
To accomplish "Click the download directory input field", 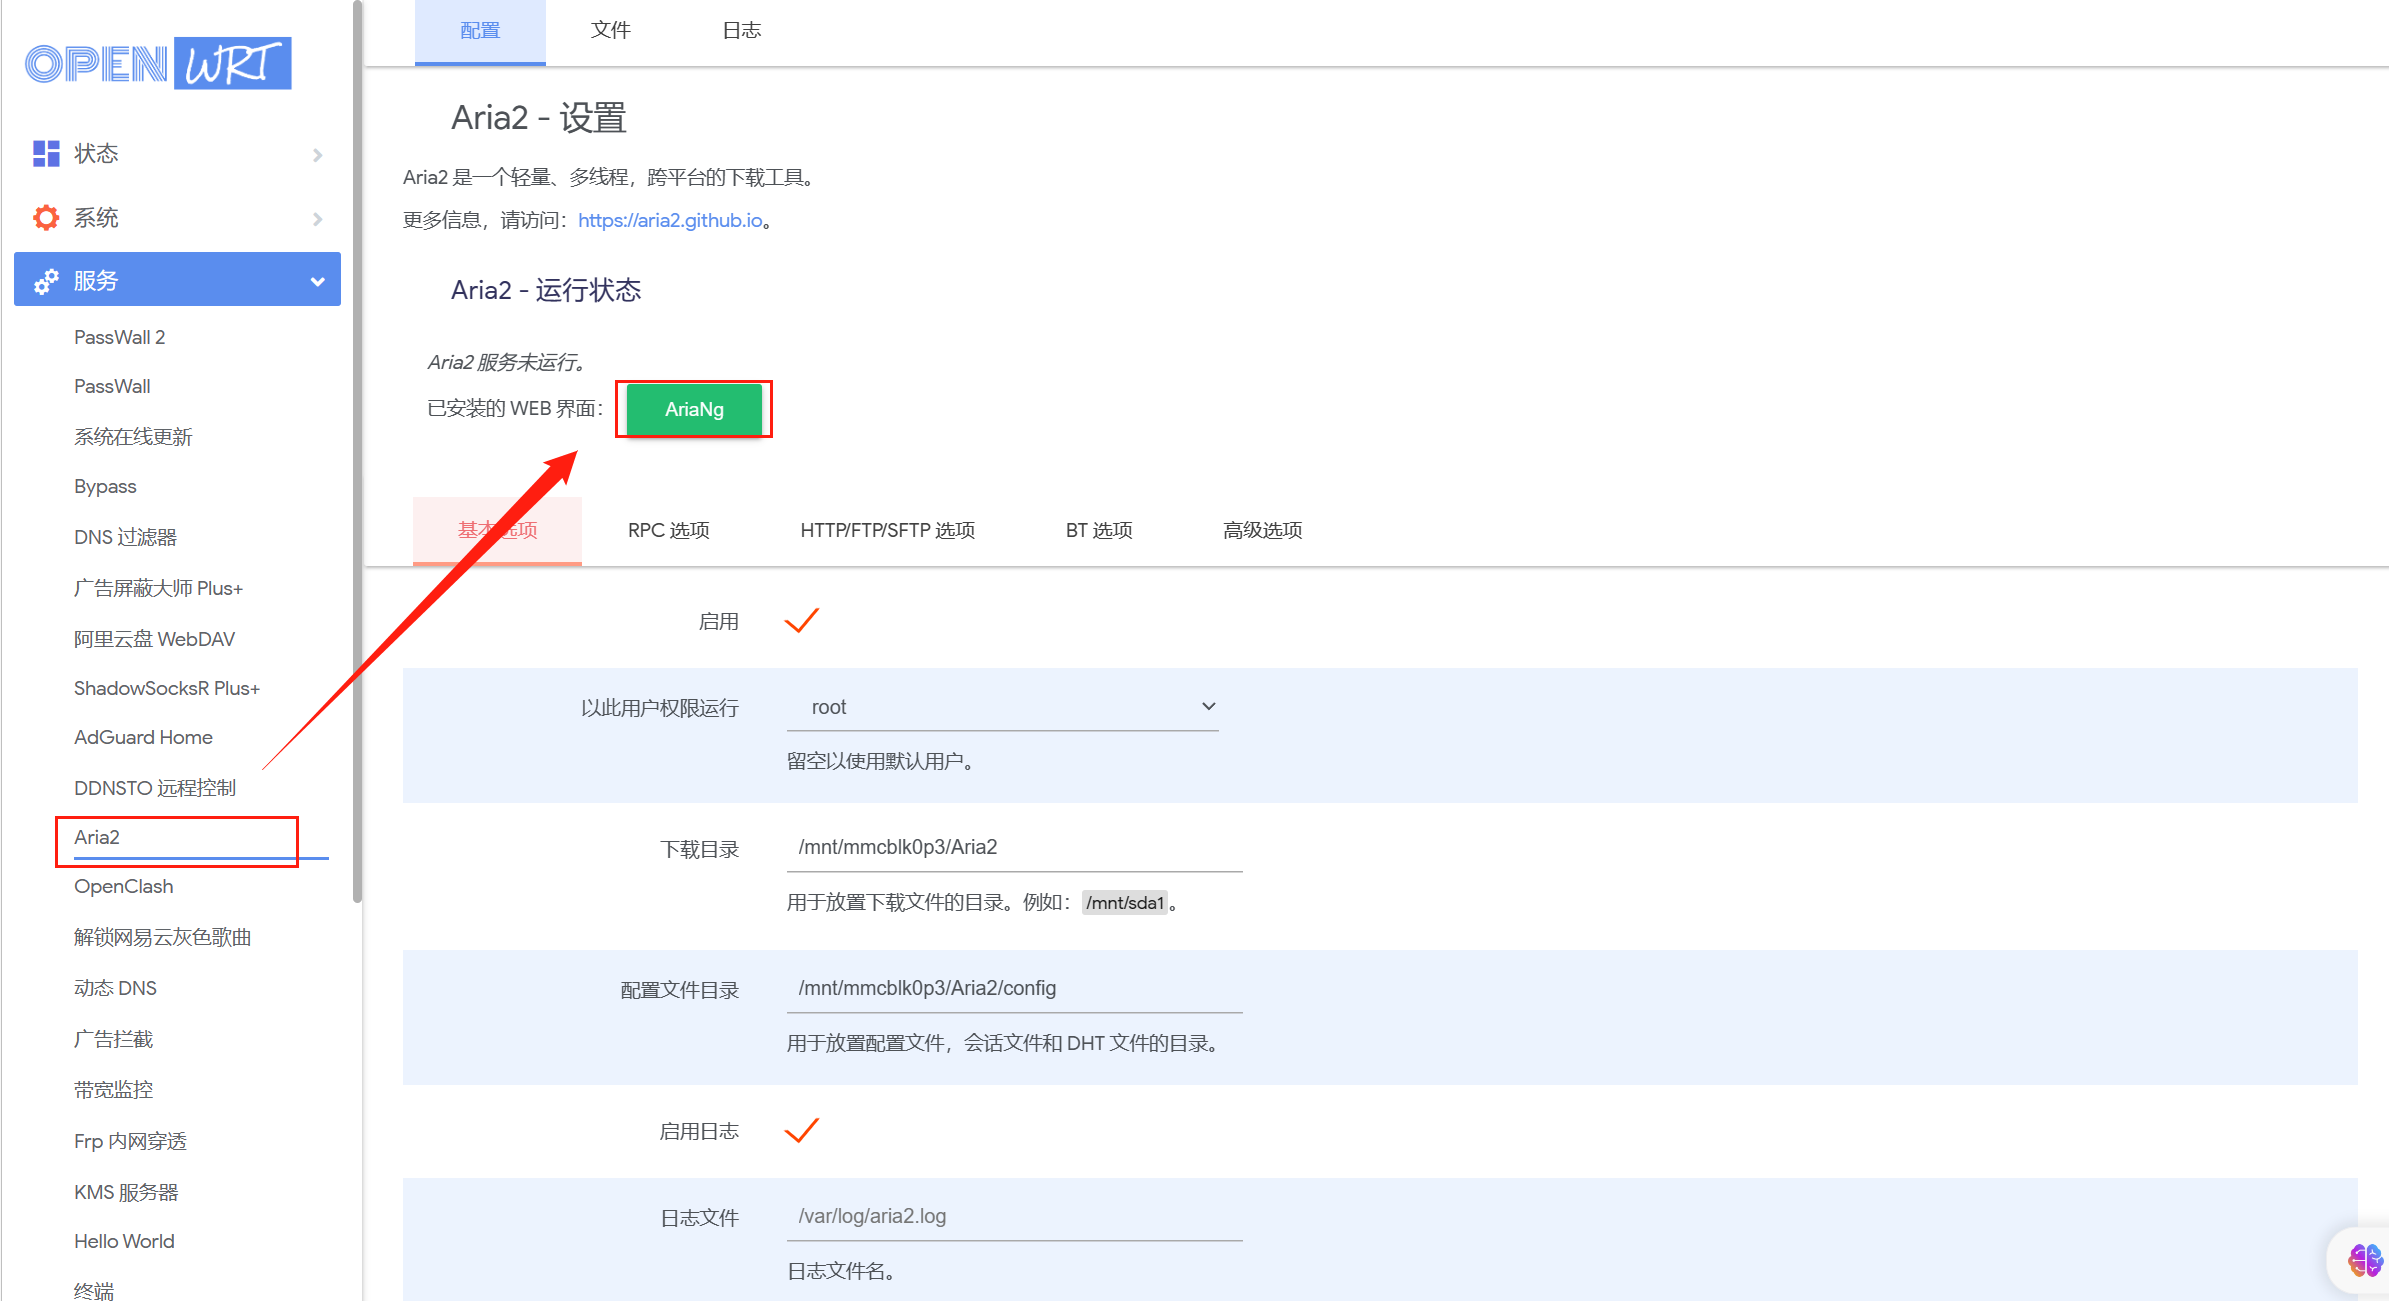I will (x=1014, y=847).
